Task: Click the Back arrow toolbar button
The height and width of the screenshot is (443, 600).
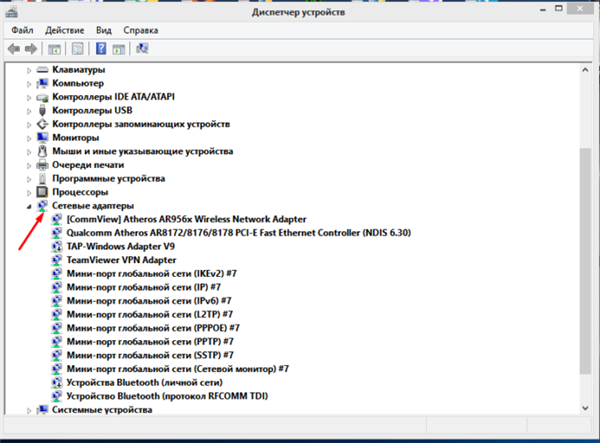Action: [x=14, y=49]
